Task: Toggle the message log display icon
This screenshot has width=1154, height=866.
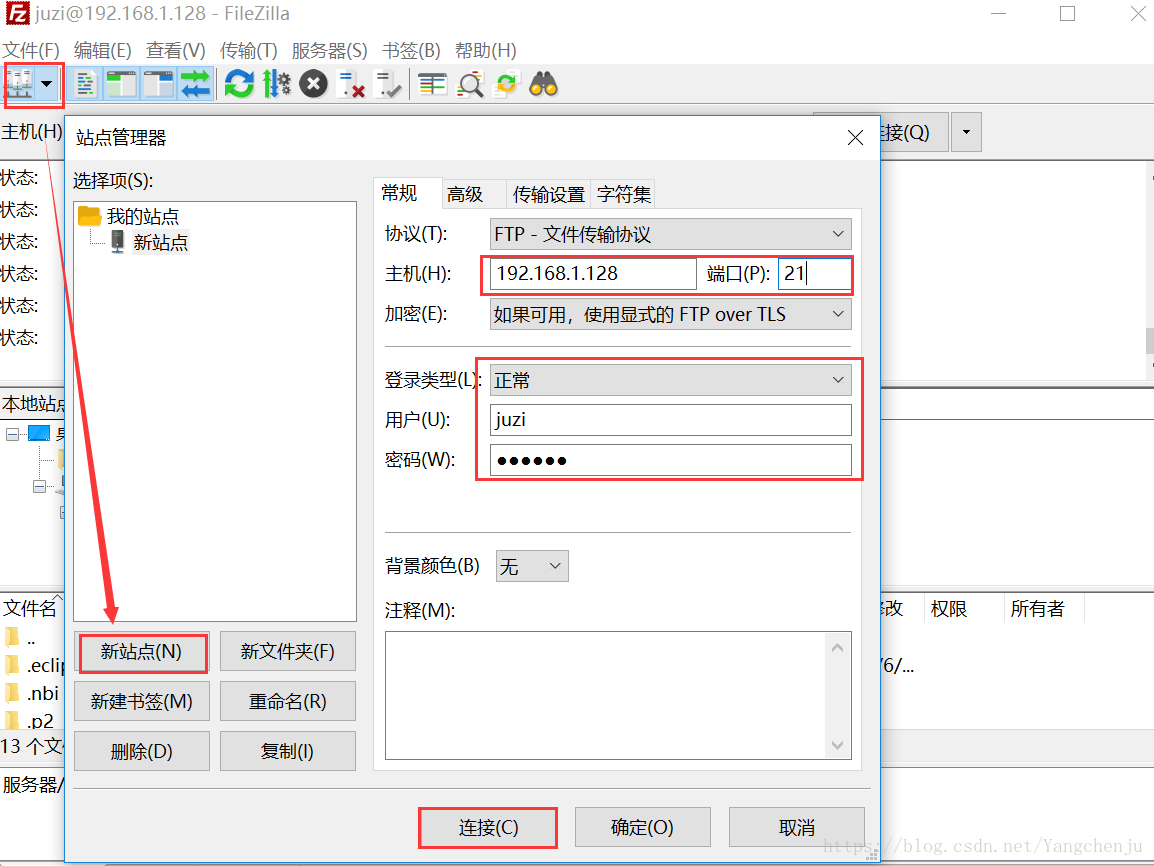Action: click(85, 84)
